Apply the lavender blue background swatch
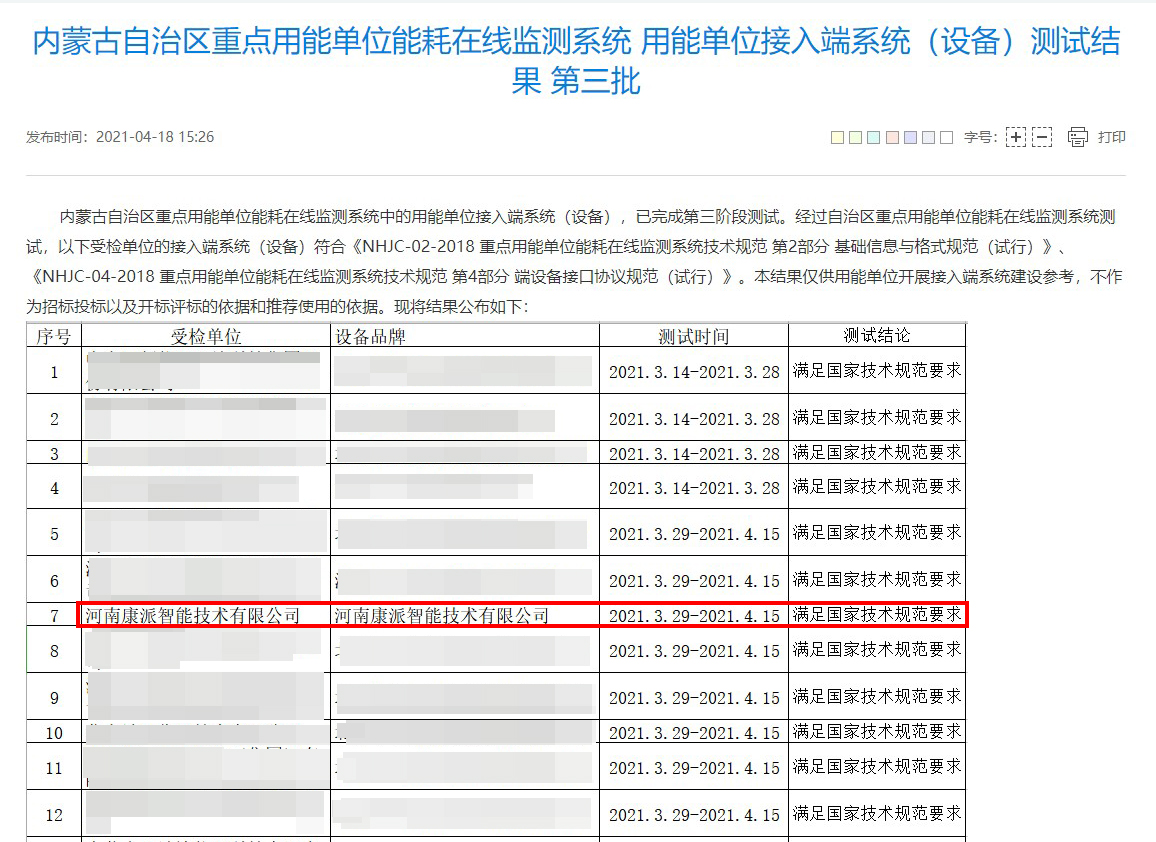This screenshot has width=1156, height=842. coord(910,137)
